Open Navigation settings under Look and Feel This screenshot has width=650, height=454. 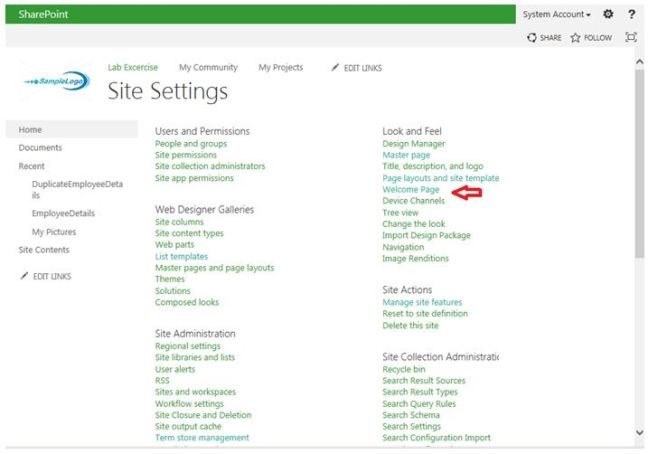coord(403,247)
